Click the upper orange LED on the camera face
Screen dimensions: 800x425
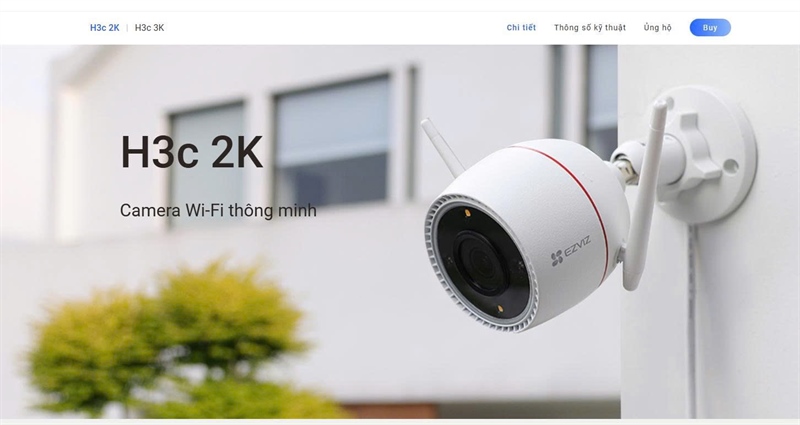pos(467,212)
